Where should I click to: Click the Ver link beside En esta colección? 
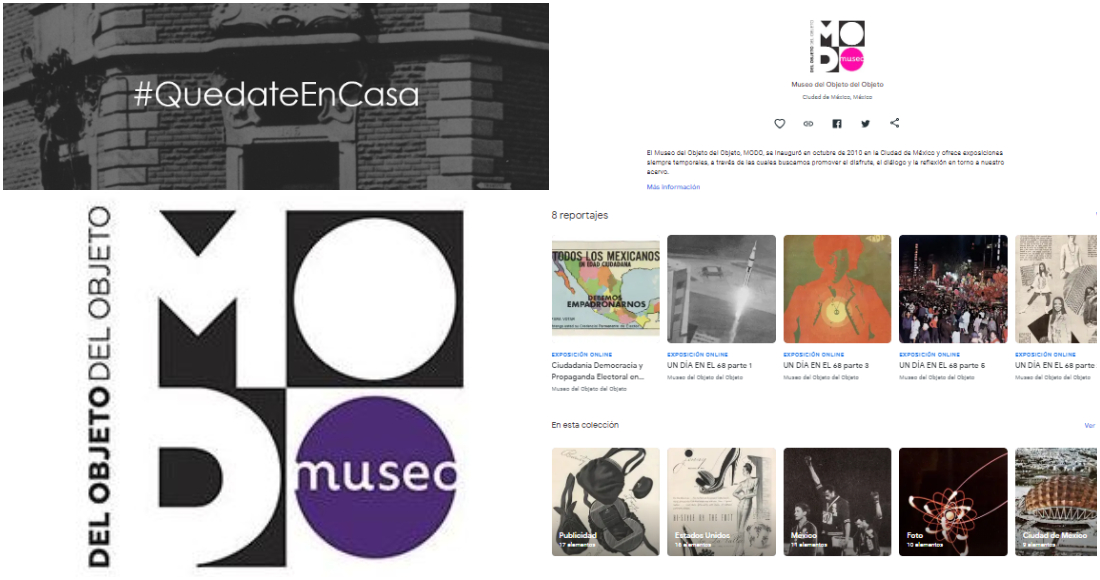tap(1089, 425)
